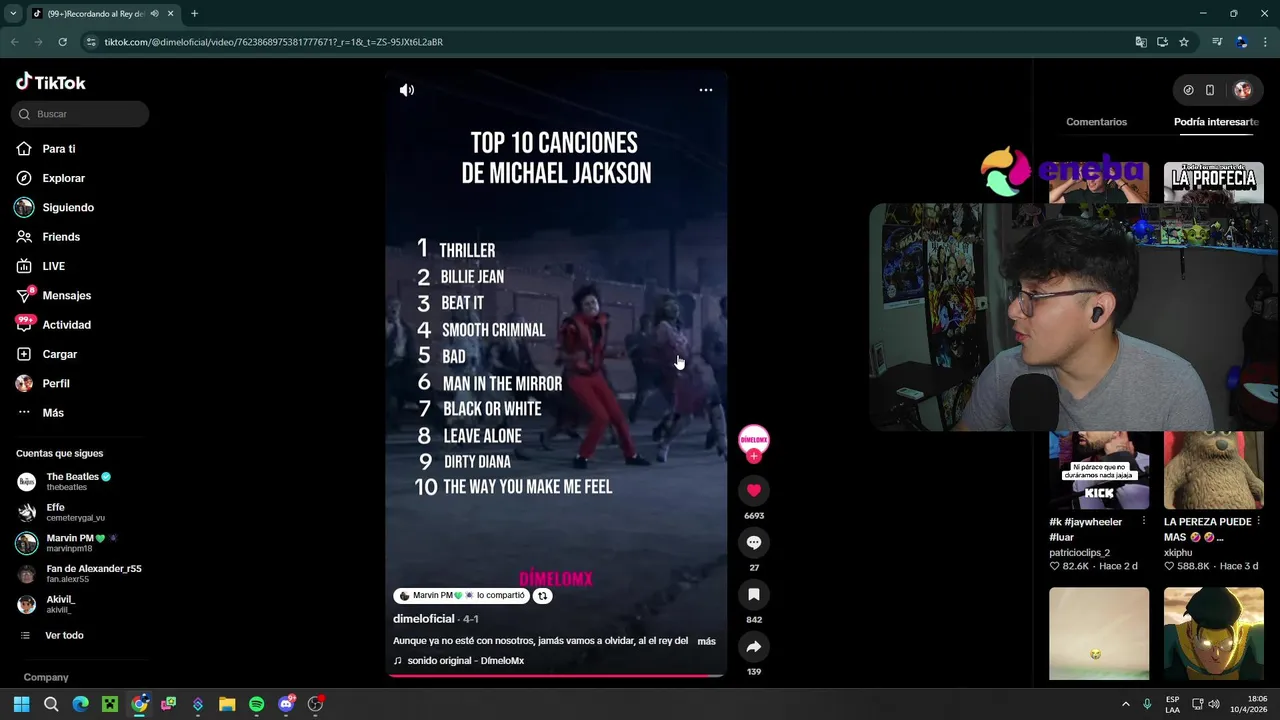Viewport: 1280px width, 720px height.
Task: Mute the TikTok video sound
Action: [x=407, y=90]
